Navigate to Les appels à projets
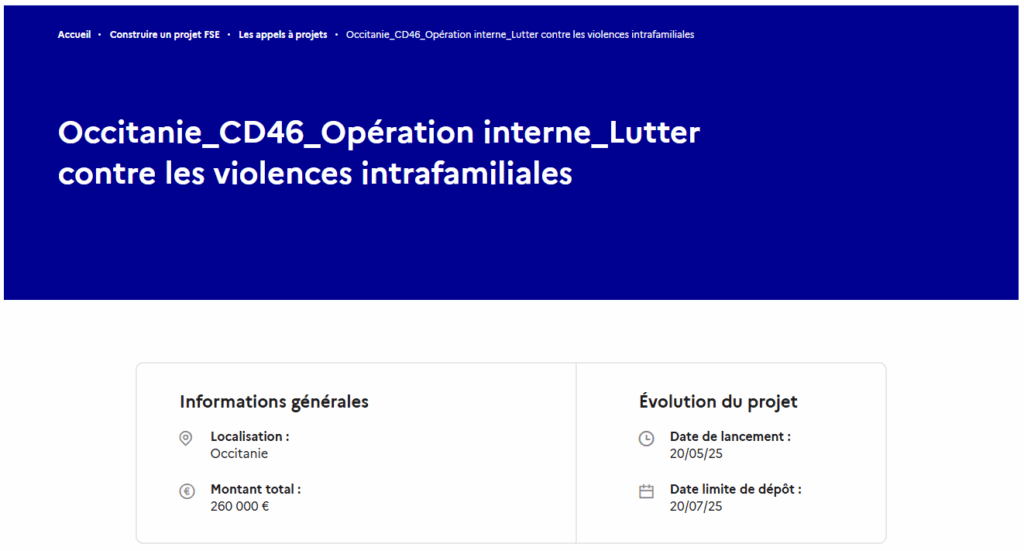Screen dimensions: 1024x551 point(282,34)
